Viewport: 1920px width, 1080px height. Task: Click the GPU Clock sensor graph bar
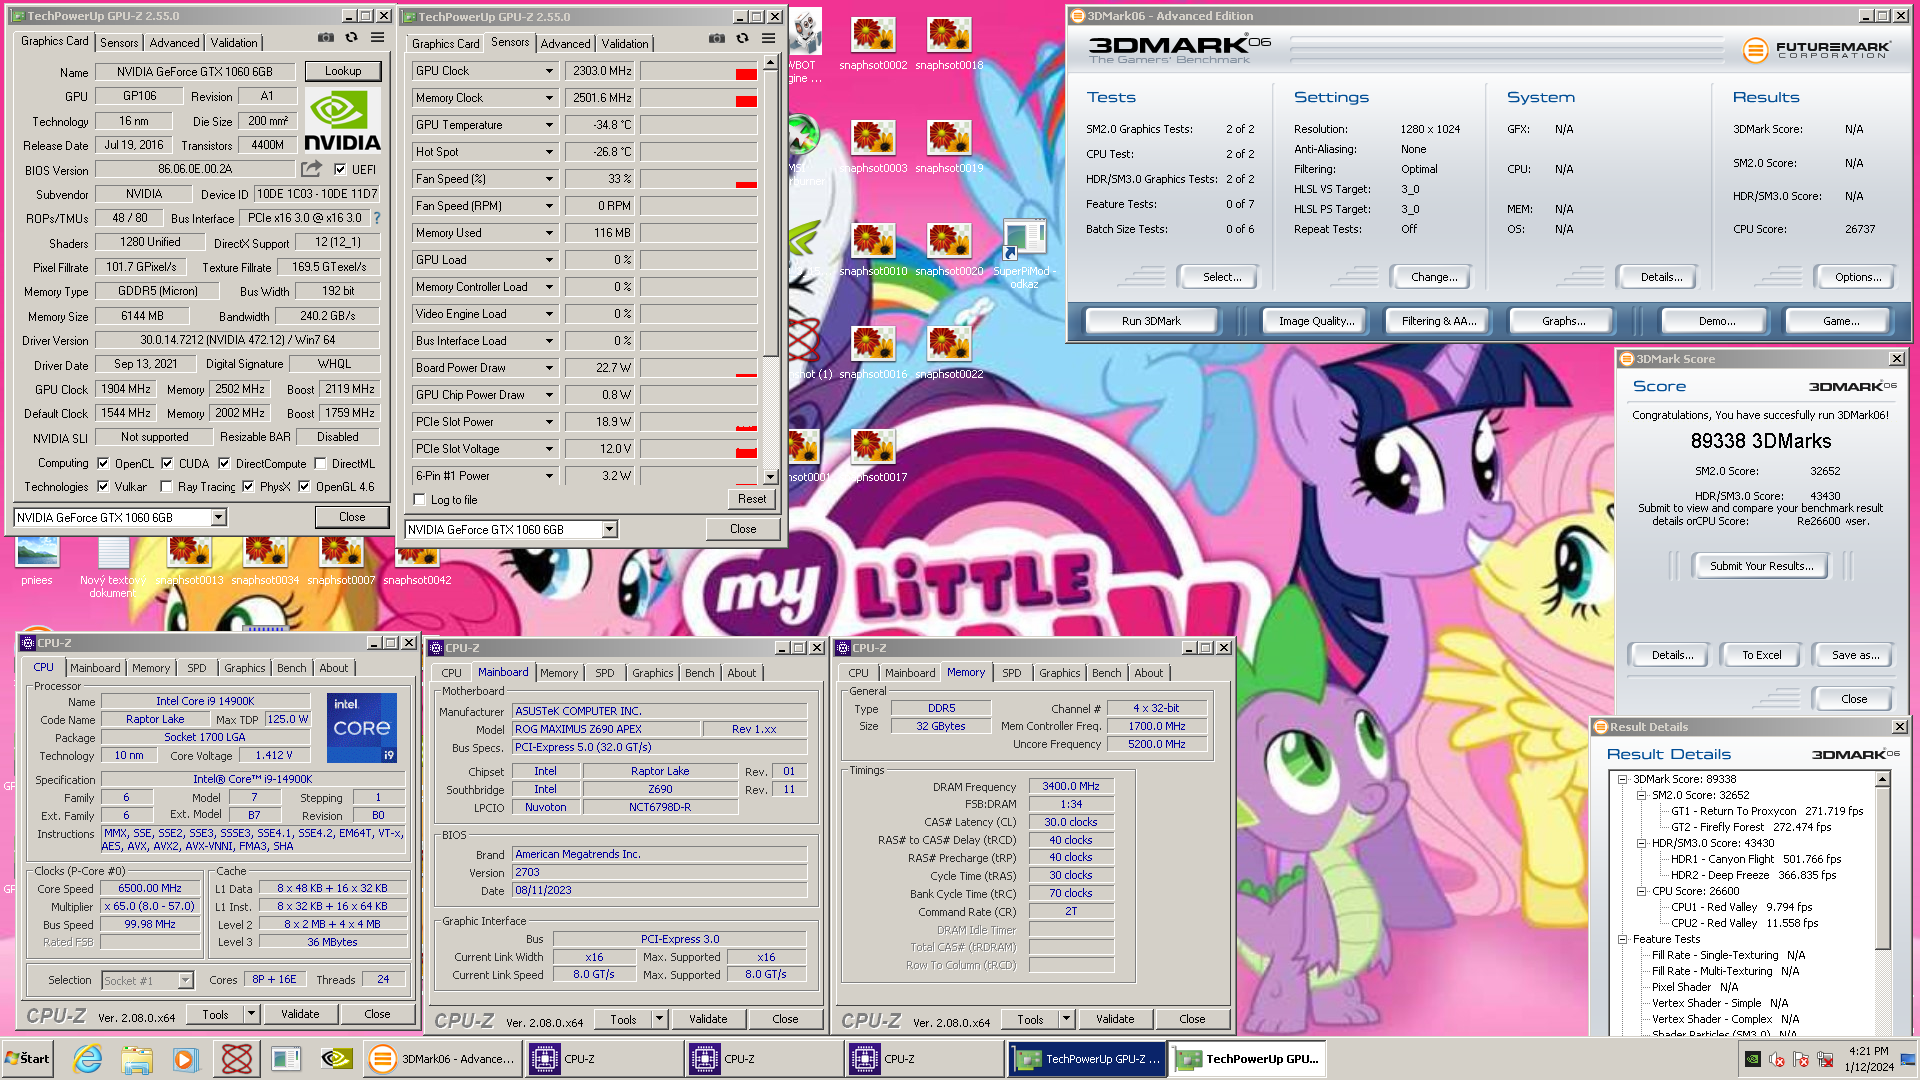pyautogui.click(x=698, y=71)
